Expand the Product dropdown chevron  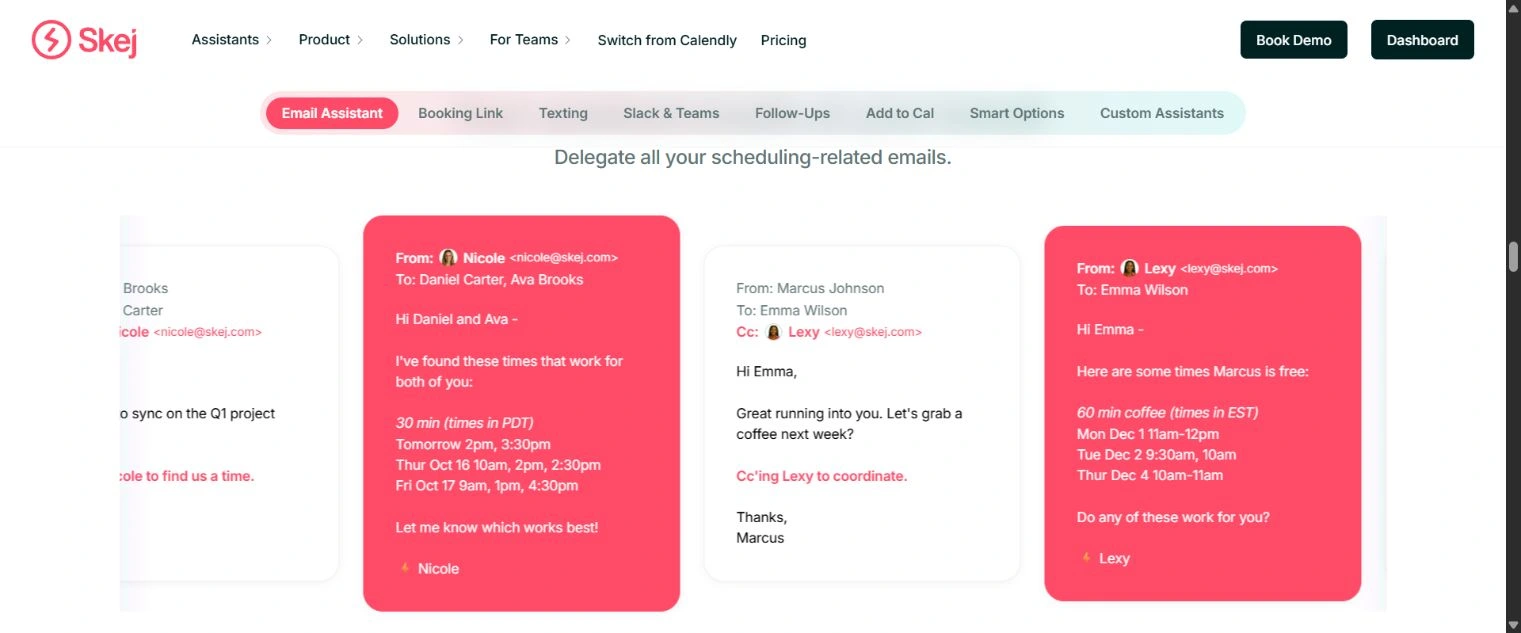pos(360,40)
